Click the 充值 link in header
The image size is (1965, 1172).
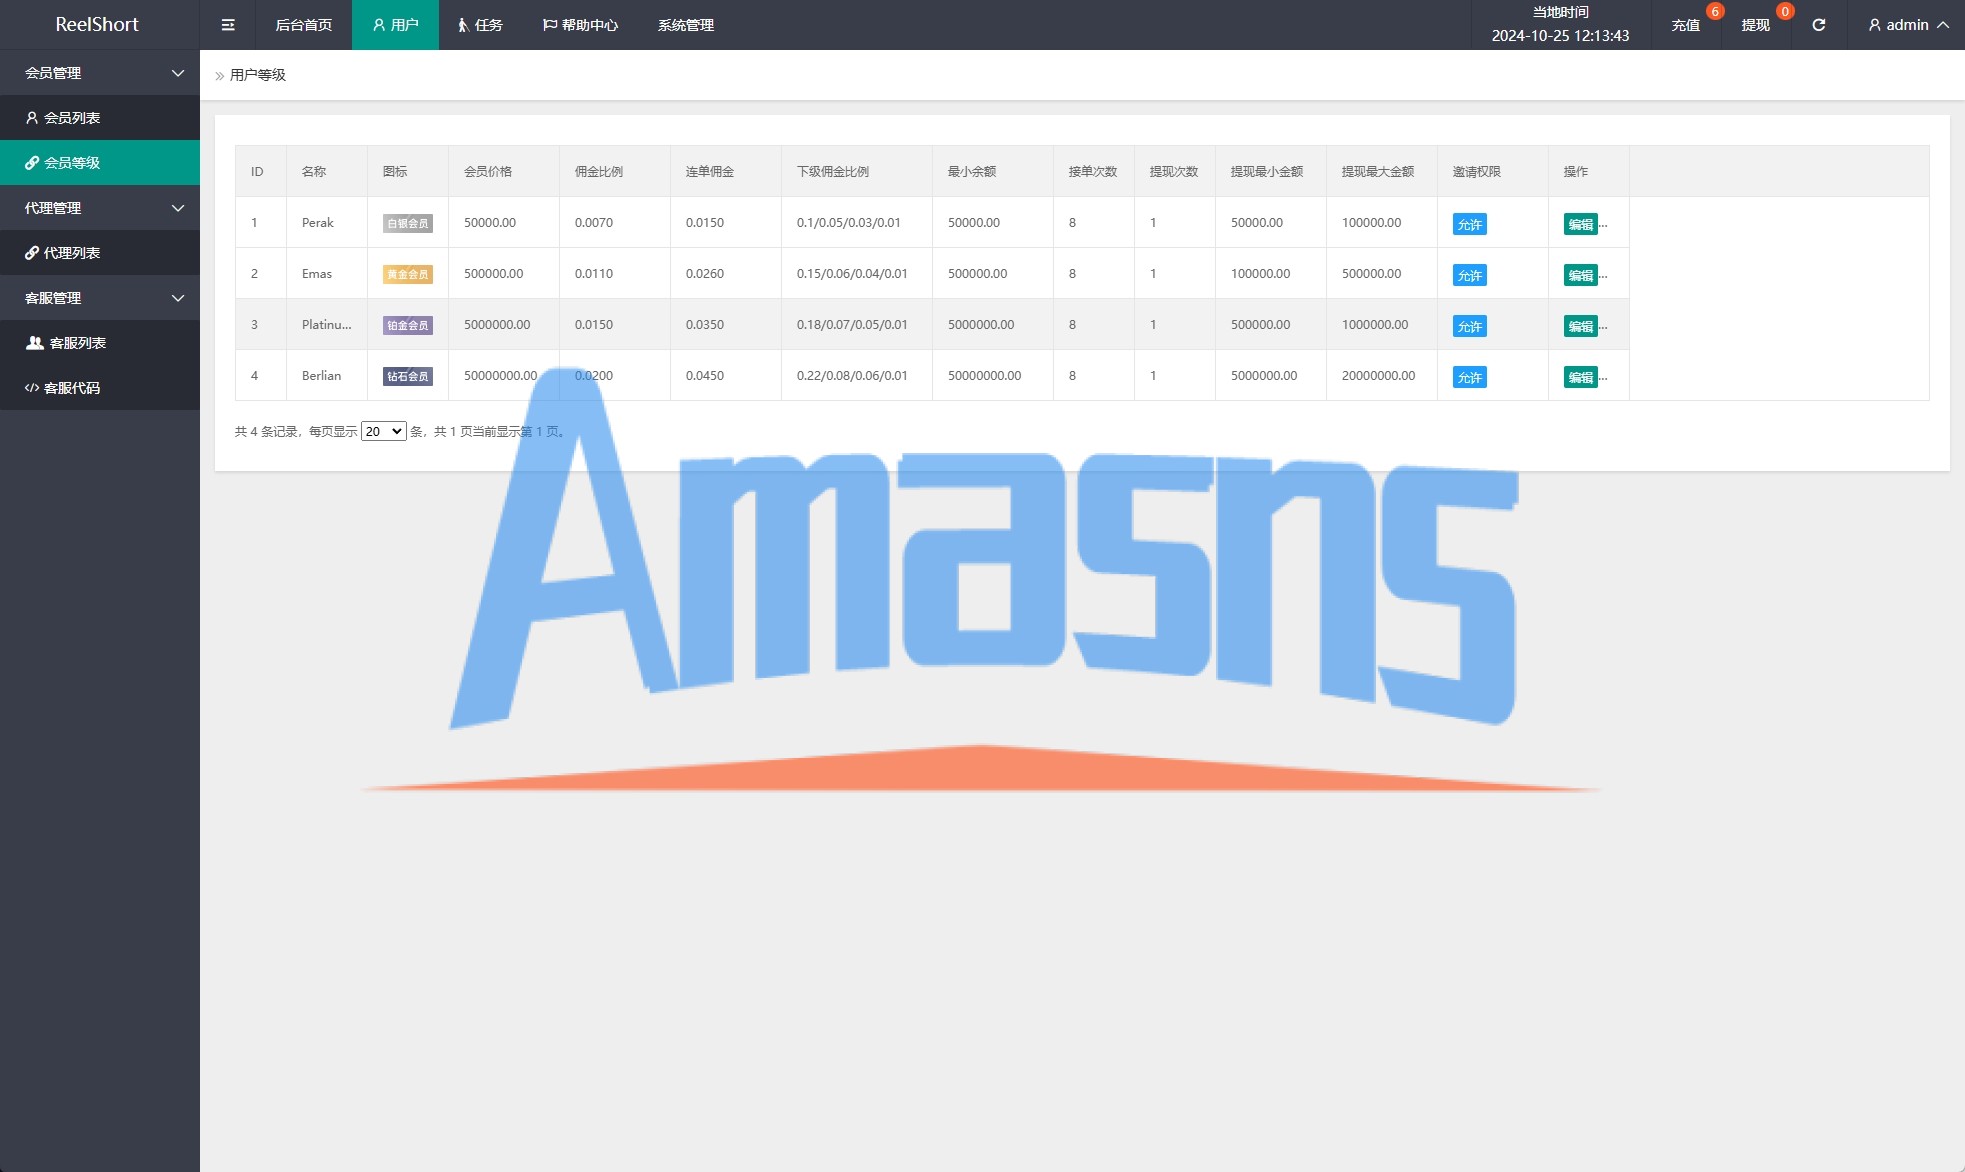(x=1686, y=25)
